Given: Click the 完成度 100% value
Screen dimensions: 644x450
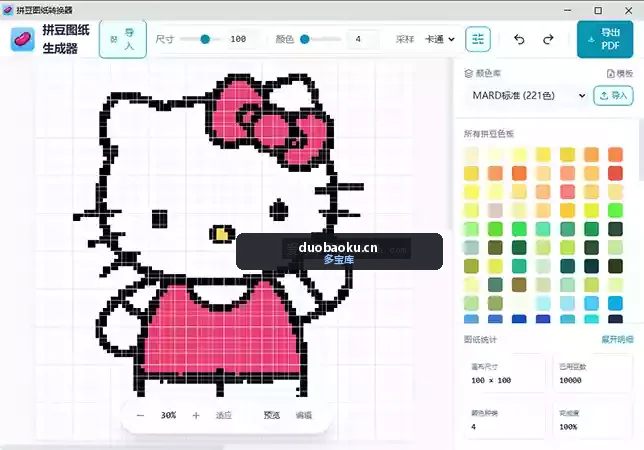Looking at the screenshot, I should pyautogui.click(x=568, y=427).
